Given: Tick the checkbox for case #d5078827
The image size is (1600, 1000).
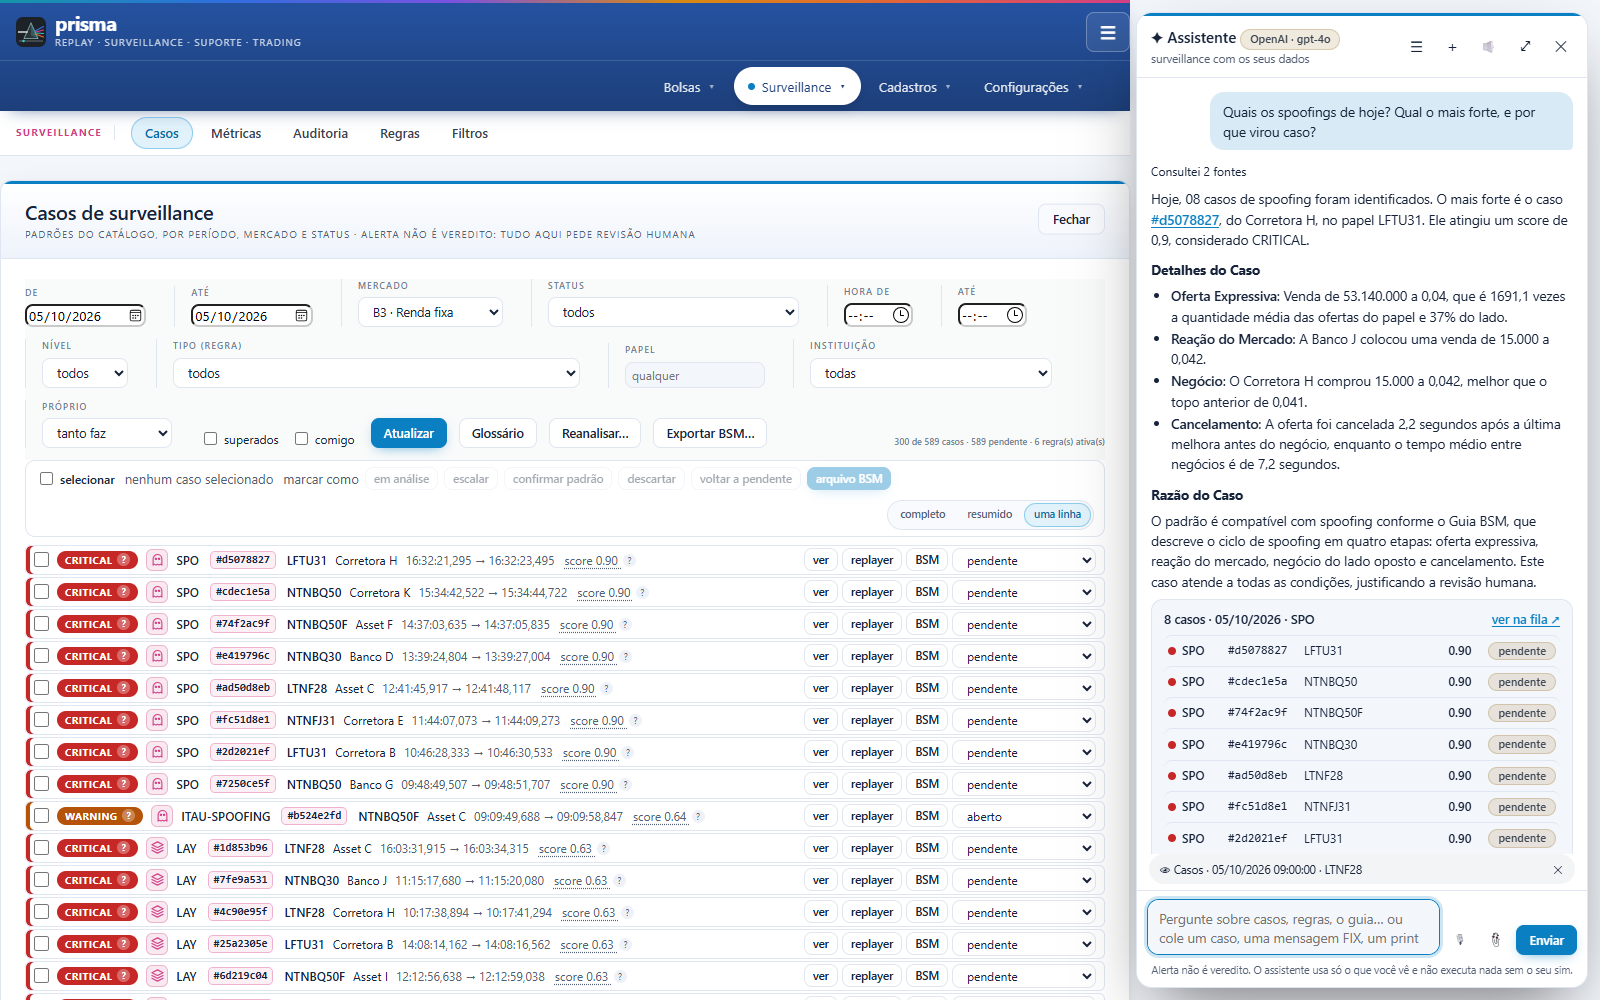Looking at the screenshot, I should point(42,560).
